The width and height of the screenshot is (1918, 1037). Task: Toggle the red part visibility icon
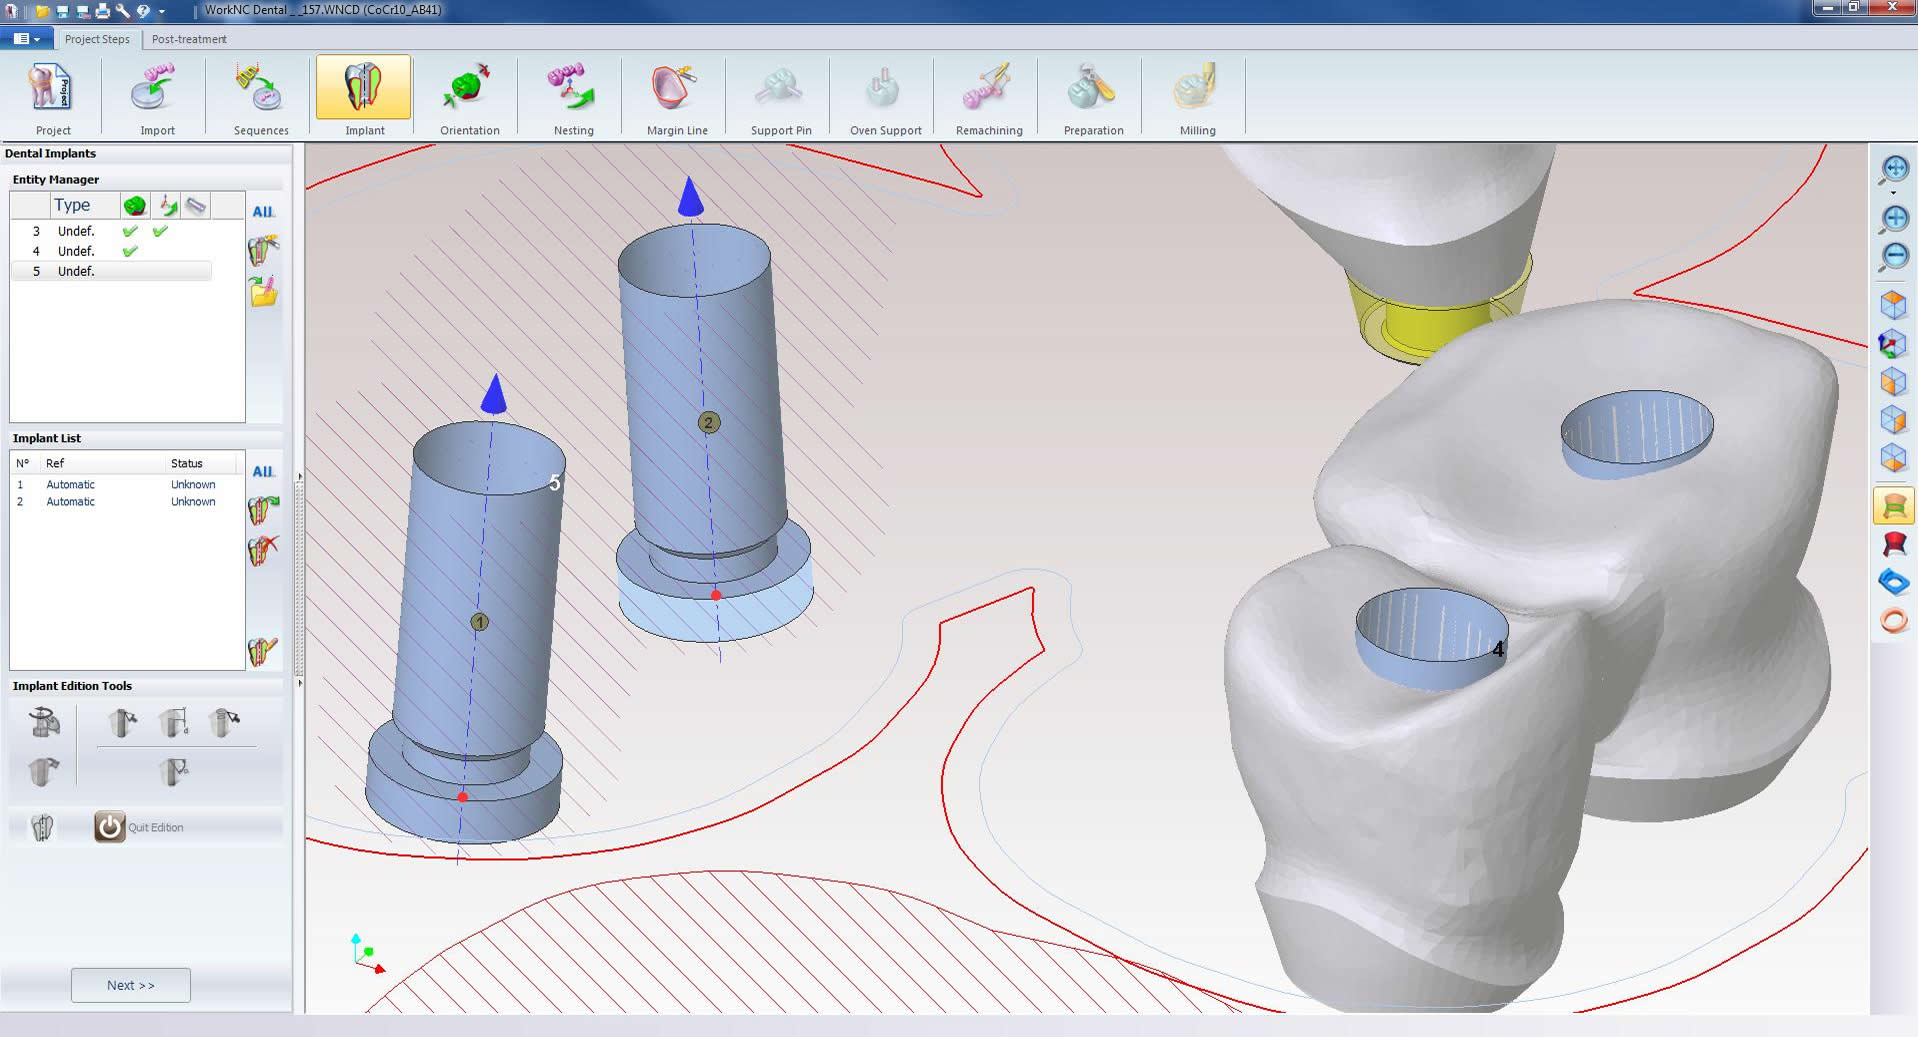click(1894, 545)
